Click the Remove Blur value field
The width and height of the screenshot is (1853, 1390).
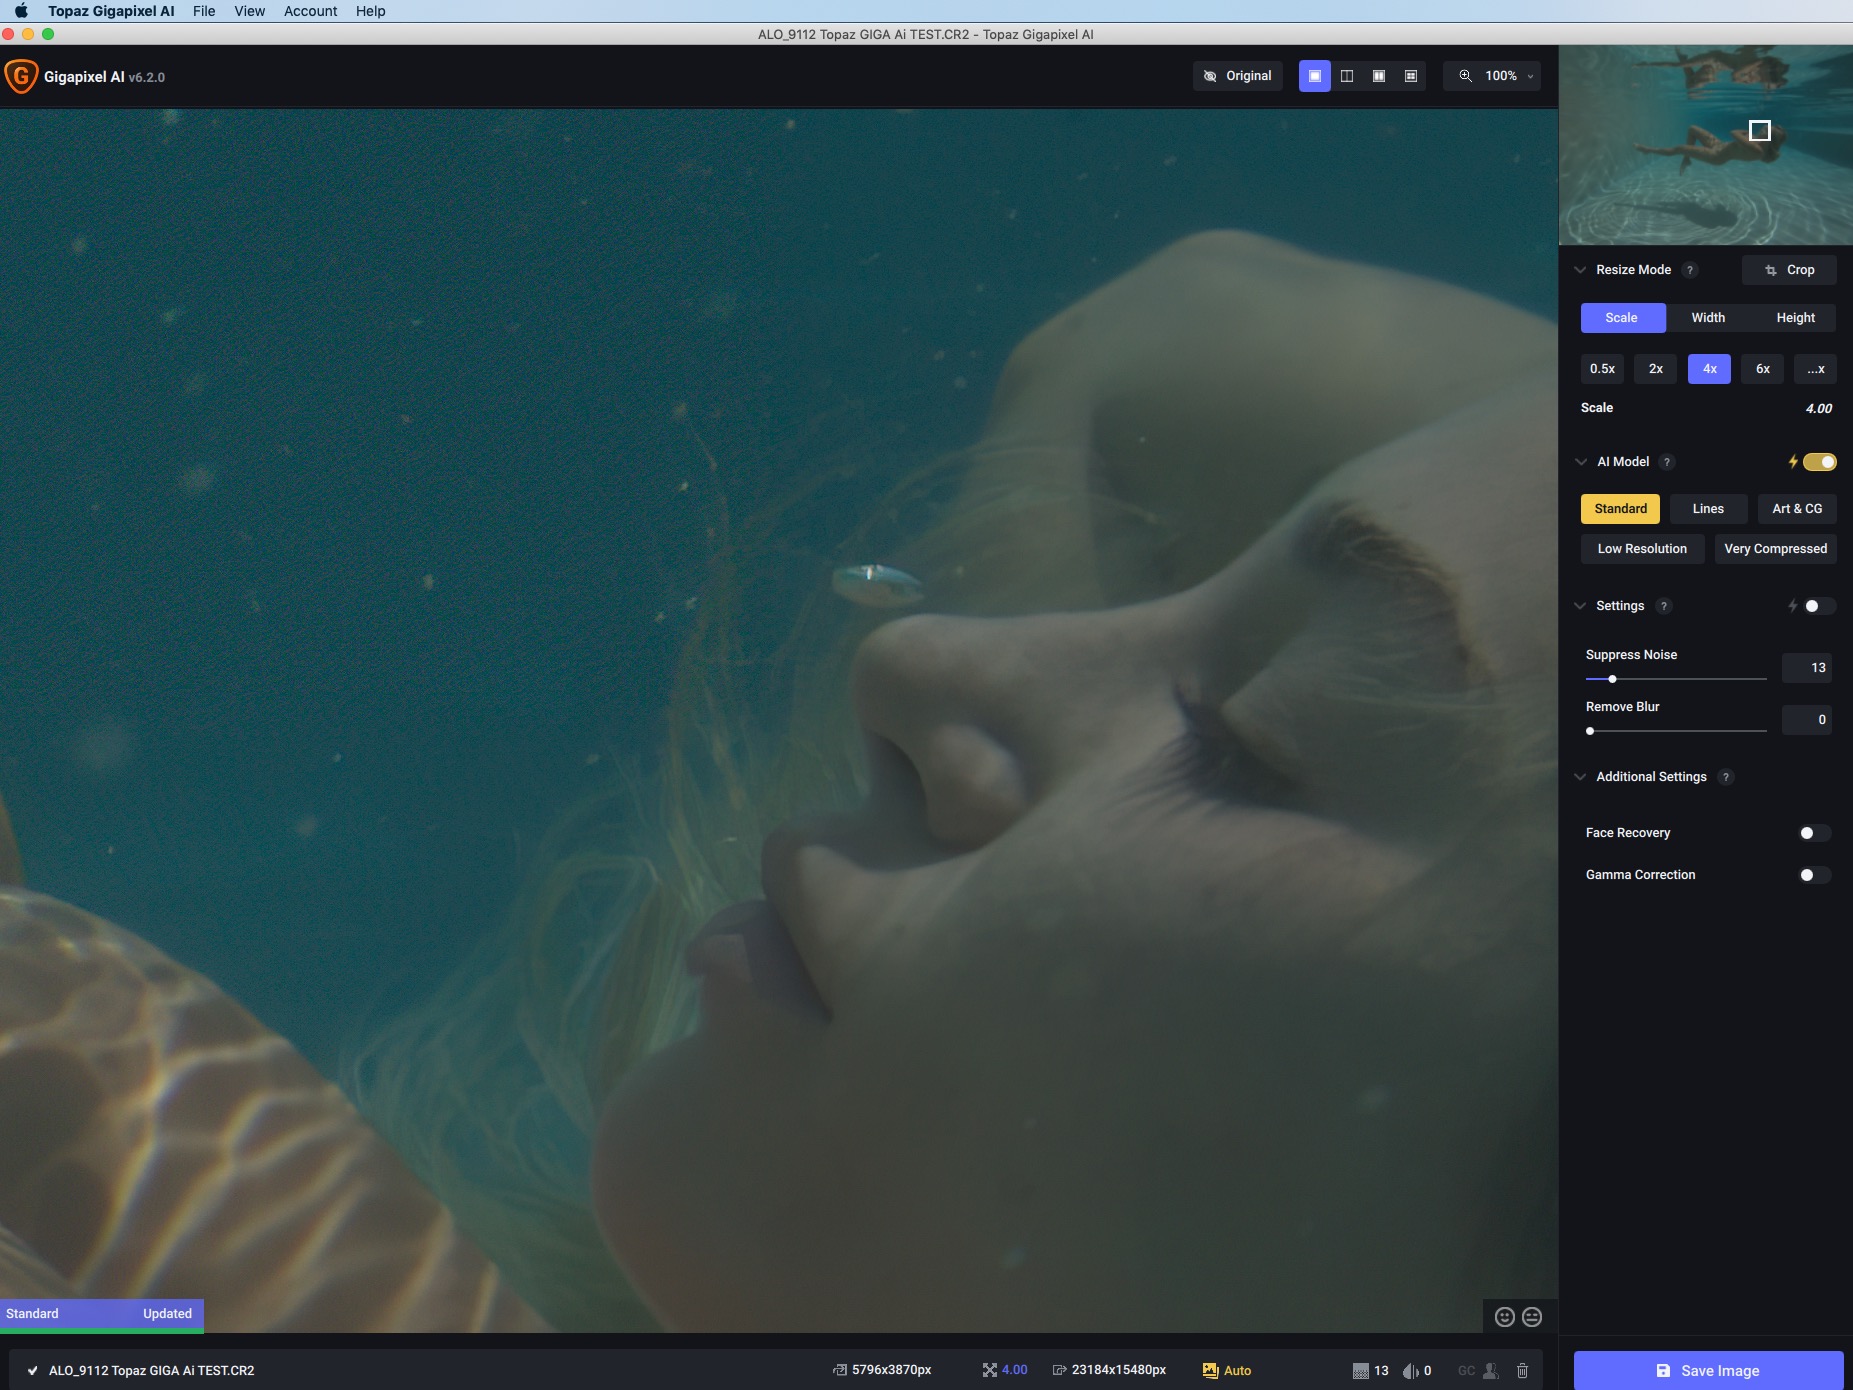pos(1806,720)
